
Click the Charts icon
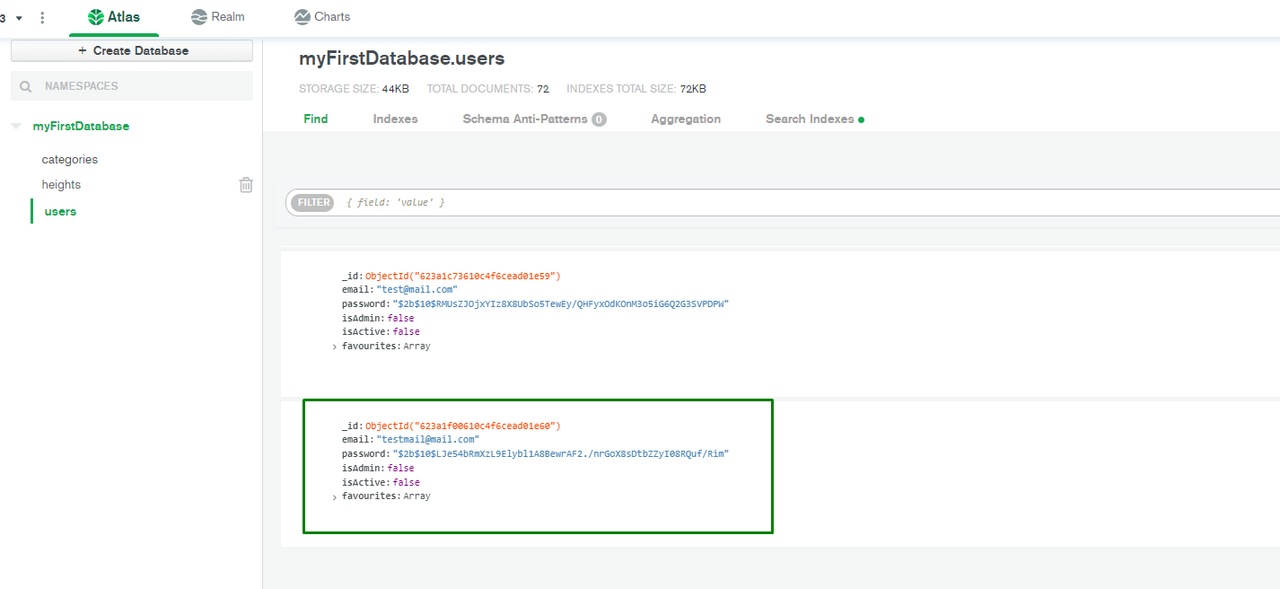click(x=302, y=17)
